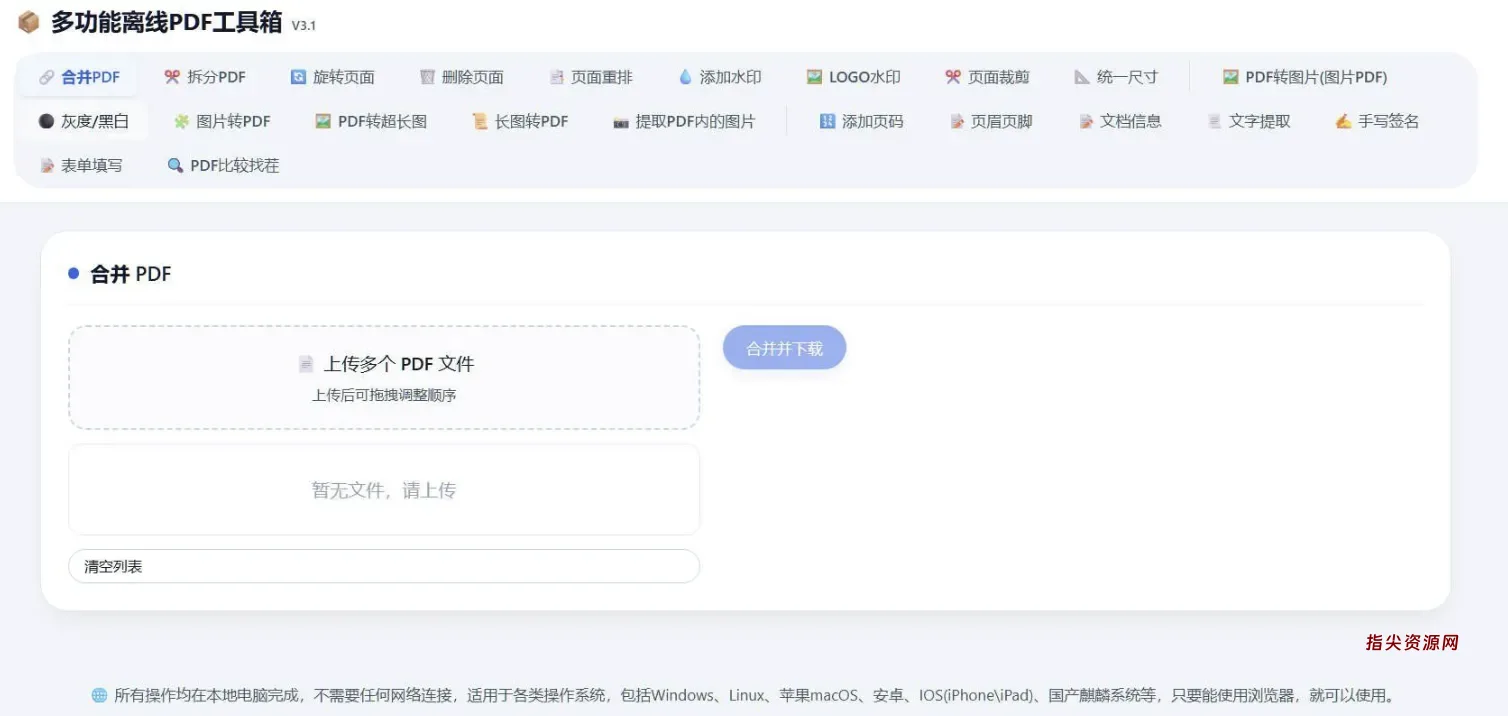The image size is (1508, 716).
Task: Click the writing hand icon of 手写签名
Action: (1343, 121)
